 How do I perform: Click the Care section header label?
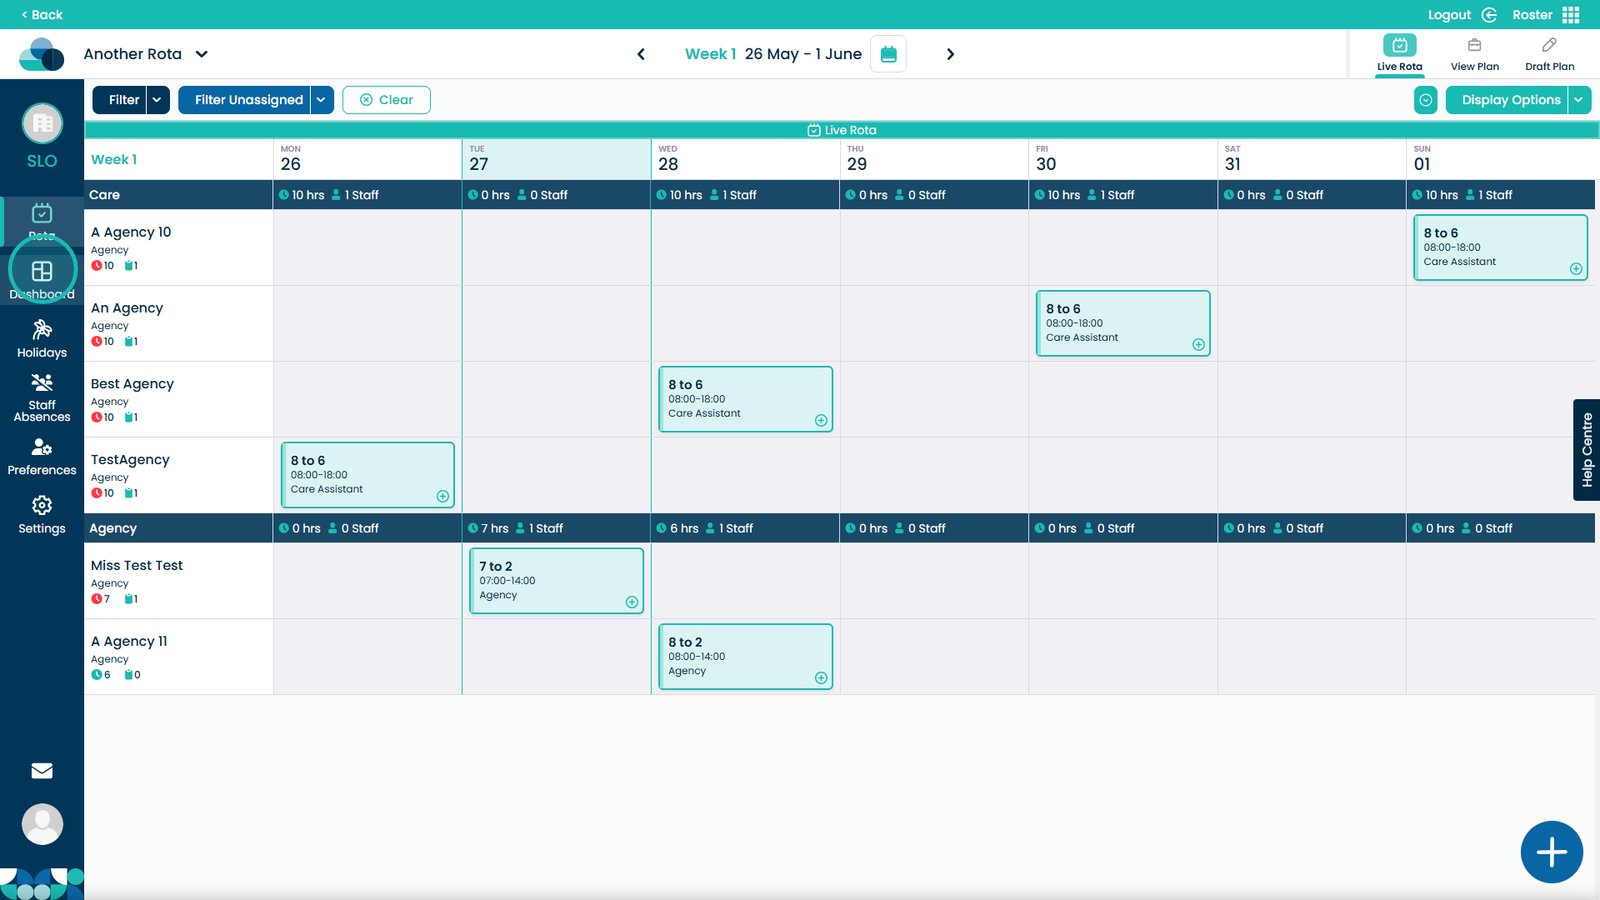[x=104, y=195]
